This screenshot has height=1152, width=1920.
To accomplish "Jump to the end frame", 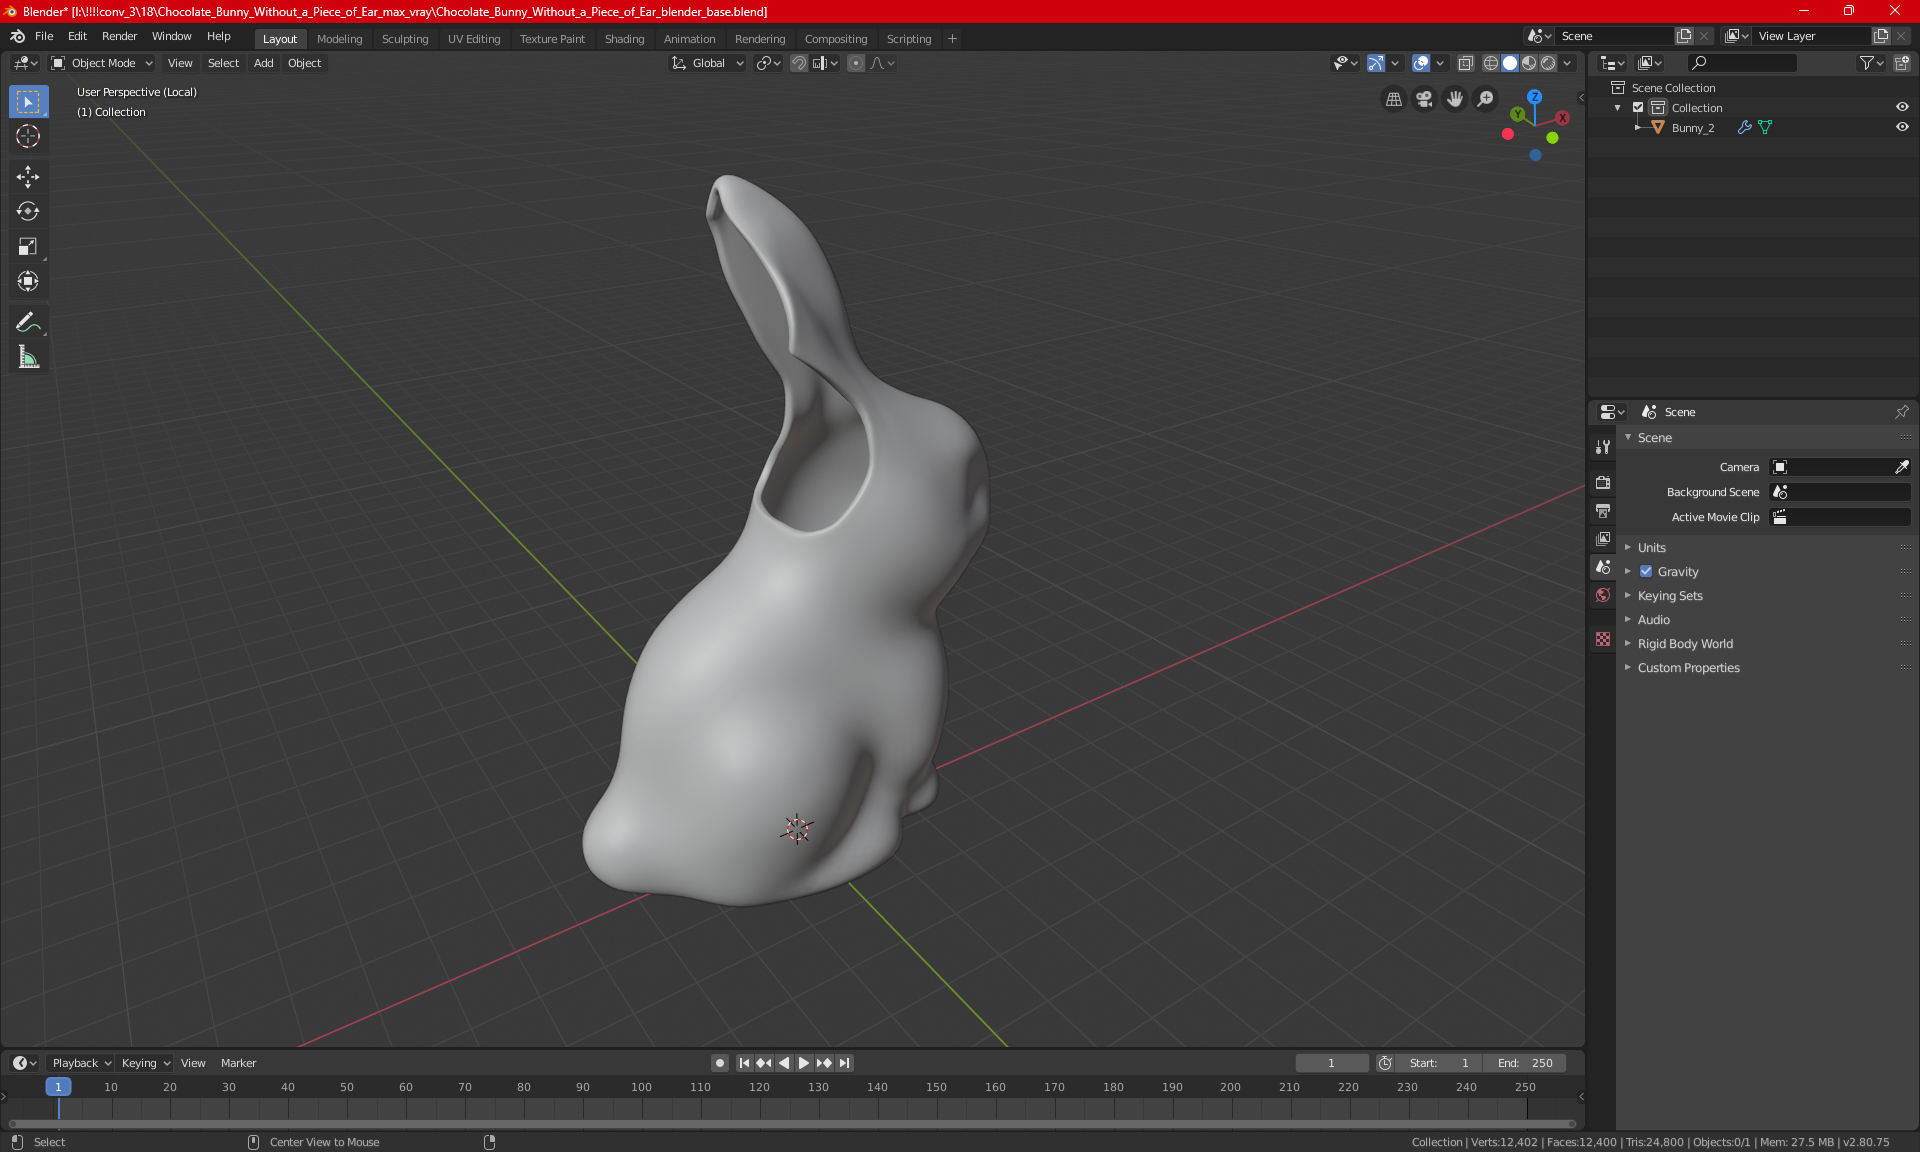I will [x=845, y=1063].
